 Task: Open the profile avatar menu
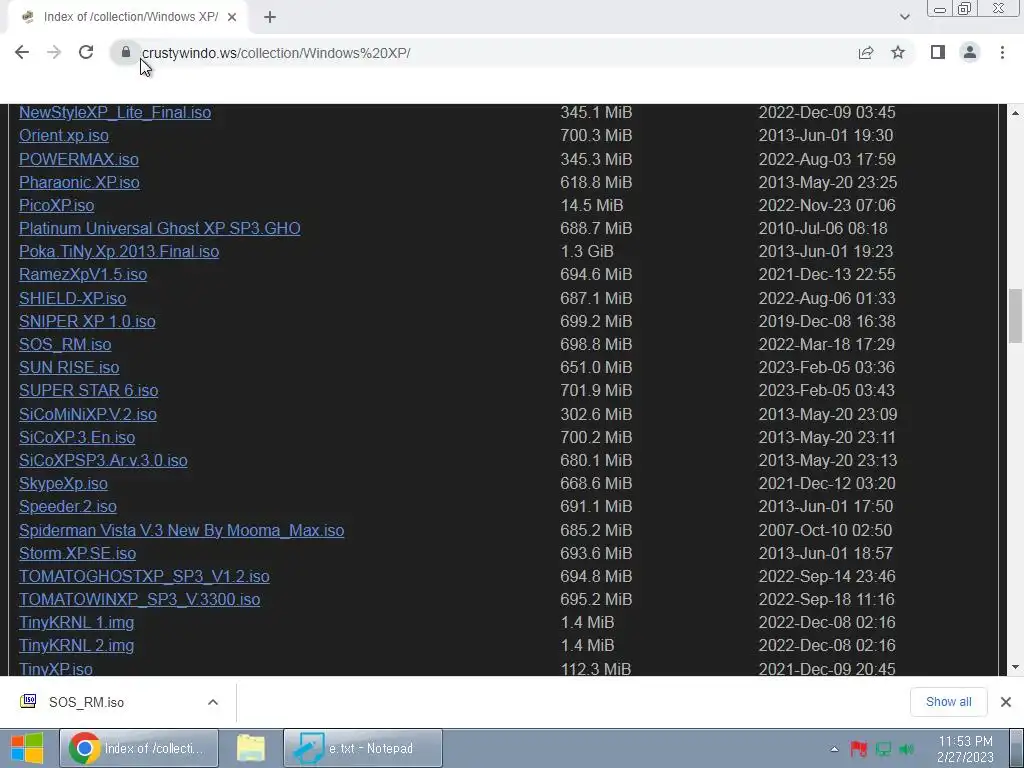(x=970, y=52)
